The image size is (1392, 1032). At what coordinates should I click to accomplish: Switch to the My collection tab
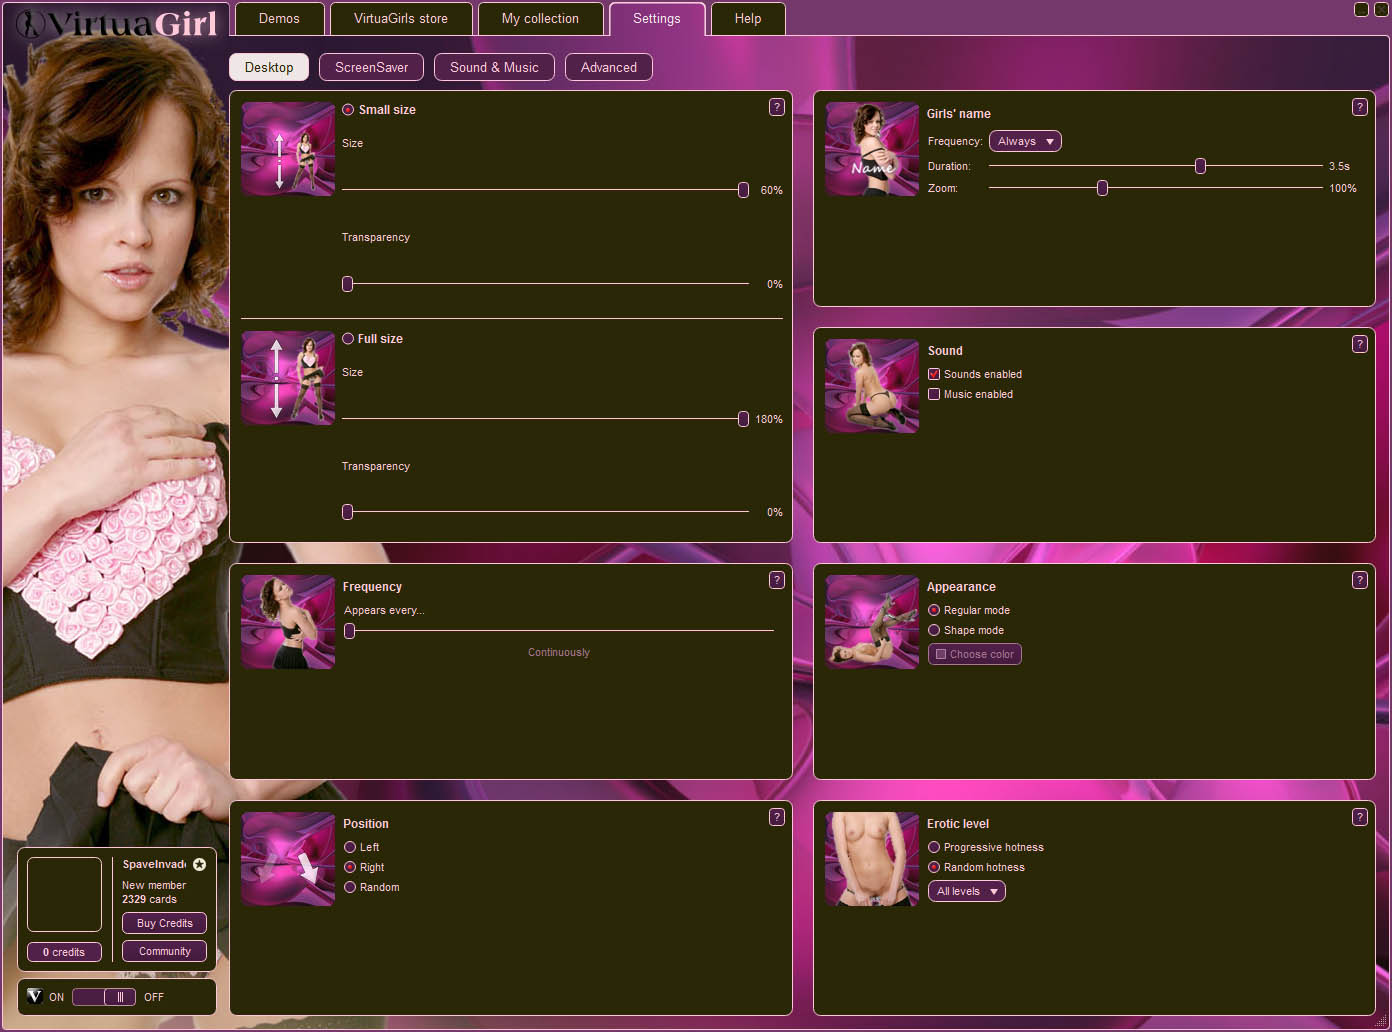(540, 19)
